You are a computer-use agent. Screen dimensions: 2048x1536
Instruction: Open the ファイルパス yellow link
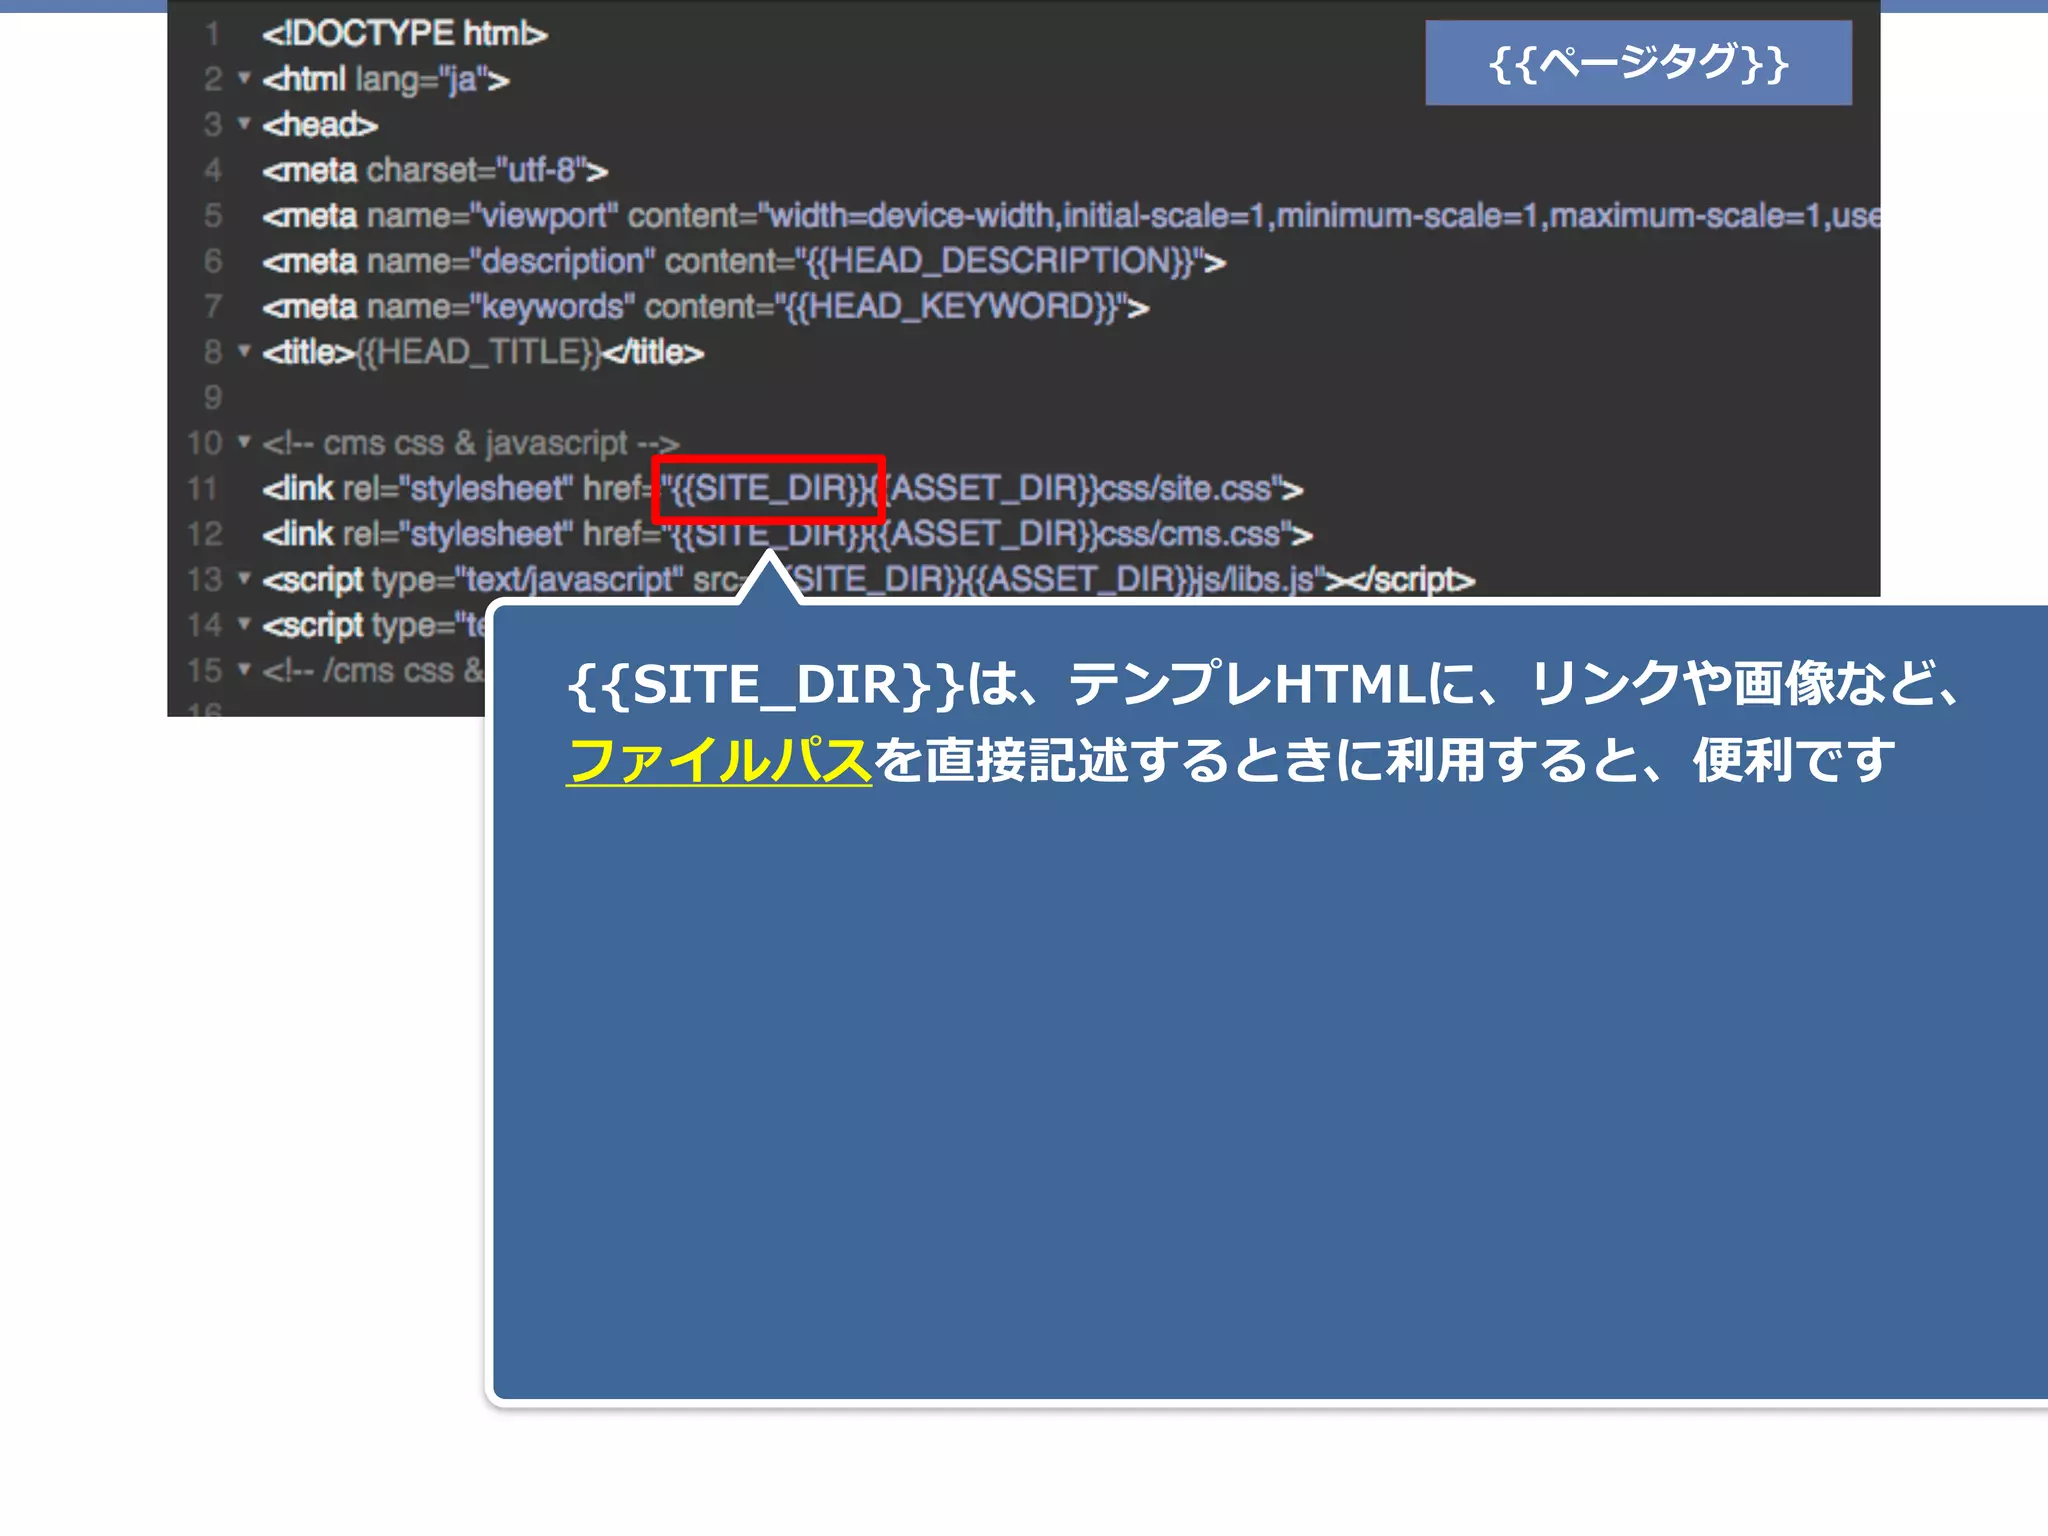click(x=719, y=761)
